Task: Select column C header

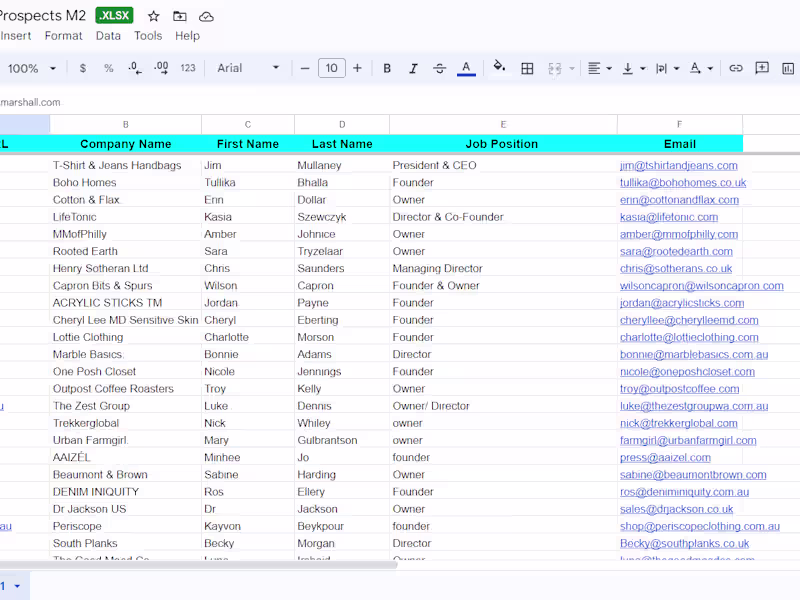Action: click(x=247, y=124)
